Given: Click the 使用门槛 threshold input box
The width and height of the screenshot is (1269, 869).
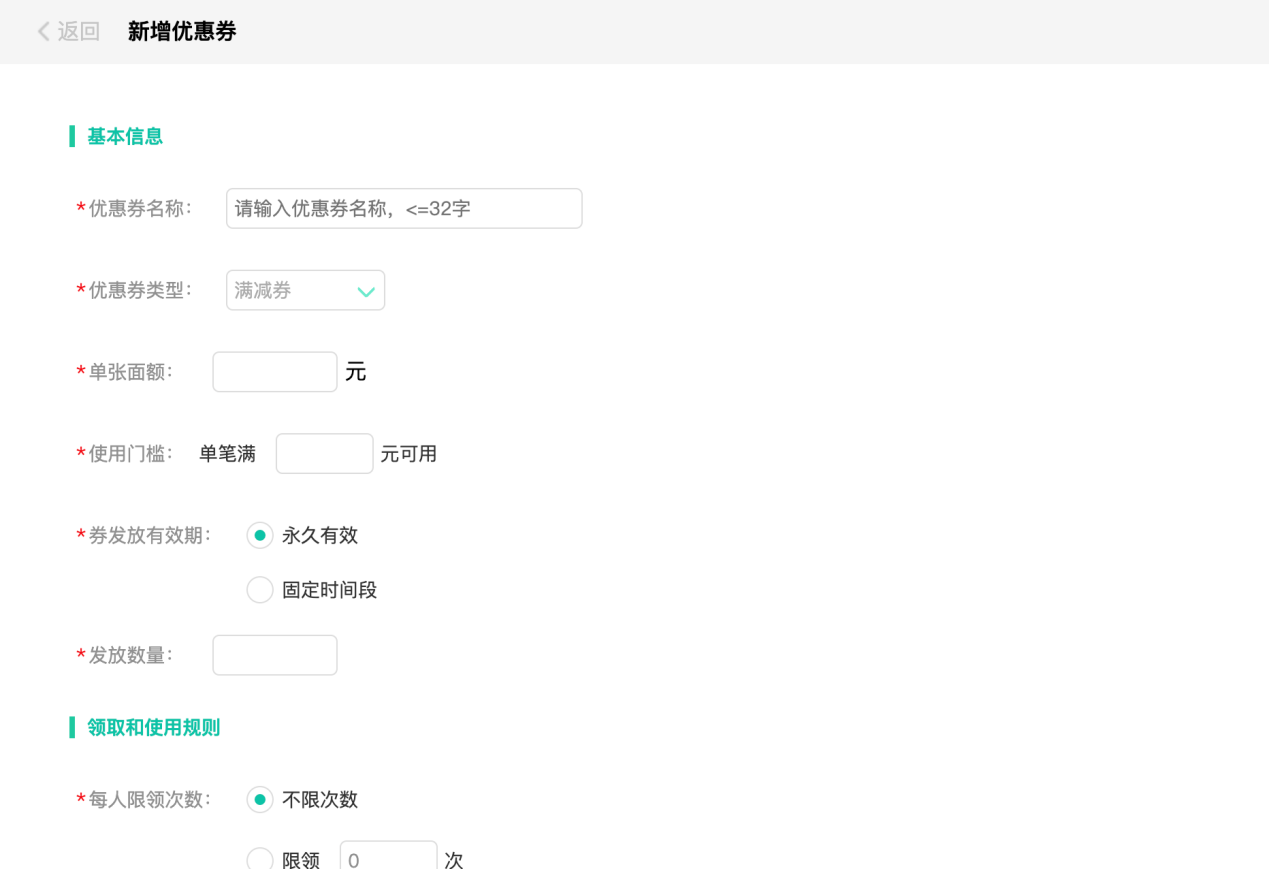Looking at the screenshot, I should click(324, 454).
